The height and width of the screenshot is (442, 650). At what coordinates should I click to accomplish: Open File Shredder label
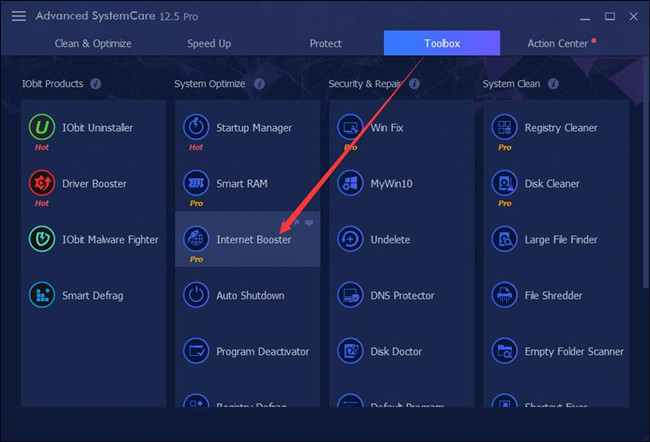click(553, 296)
